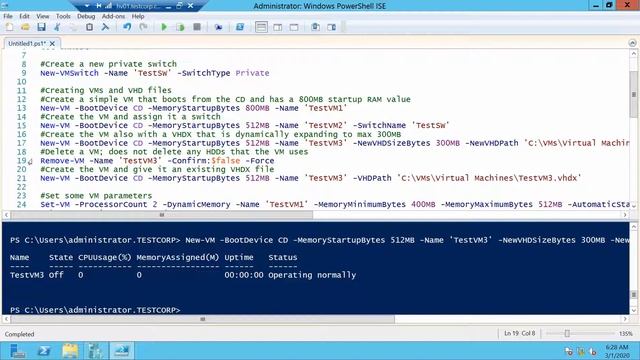
Task: Show the Command Add-on pane
Action: click(331, 27)
